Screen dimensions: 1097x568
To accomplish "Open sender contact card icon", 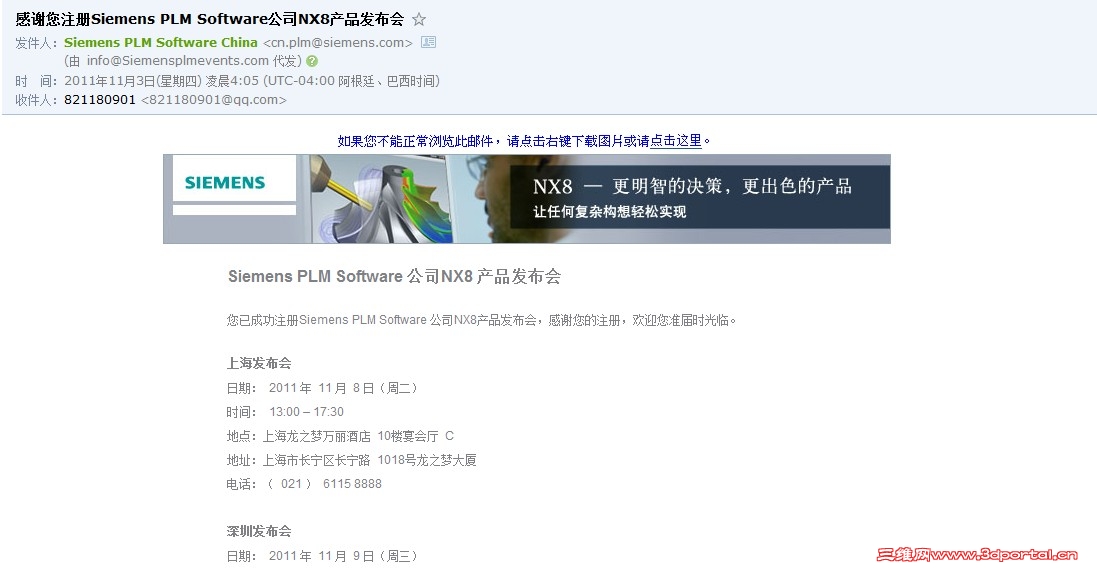I will (x=428, y=42).
